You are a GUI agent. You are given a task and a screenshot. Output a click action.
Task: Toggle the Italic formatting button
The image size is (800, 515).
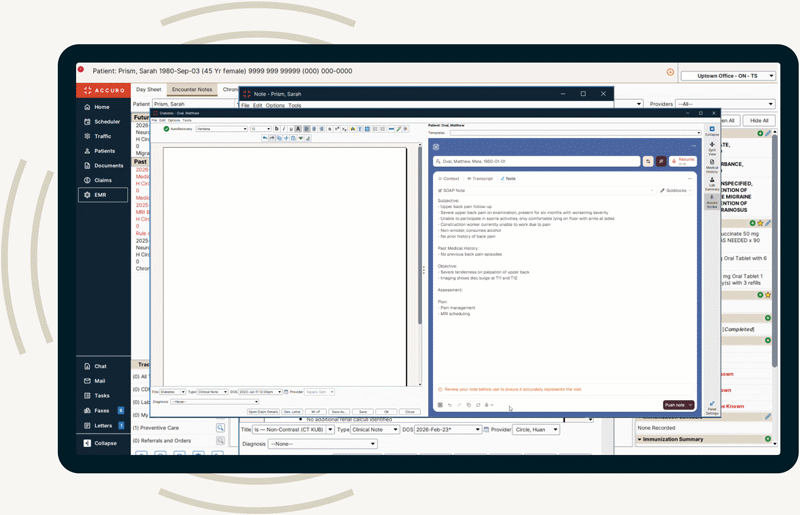click(284, 129)
